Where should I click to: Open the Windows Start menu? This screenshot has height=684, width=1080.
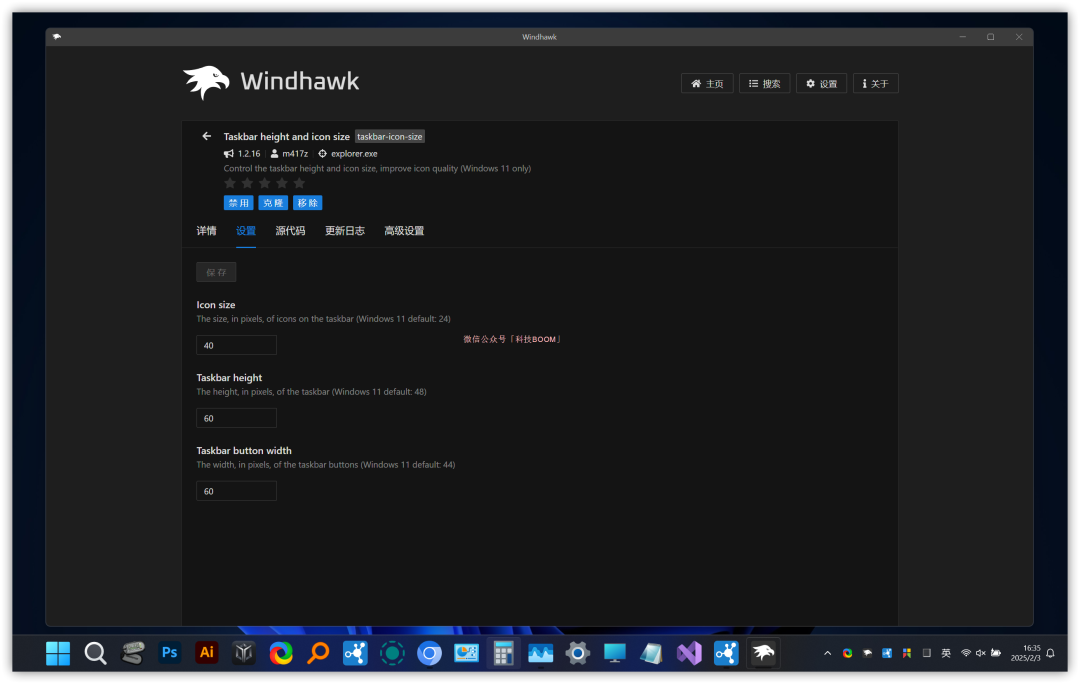[x=58, y=653]
